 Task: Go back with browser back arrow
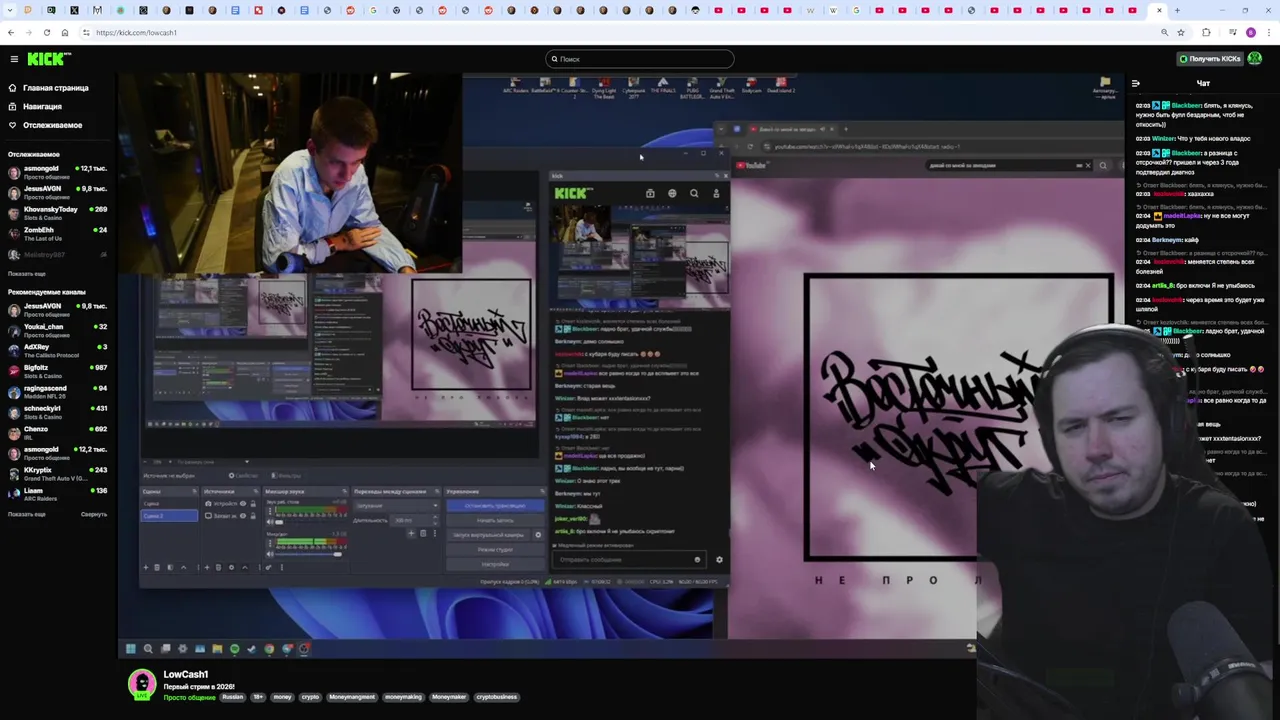click(x=11, y=32)
